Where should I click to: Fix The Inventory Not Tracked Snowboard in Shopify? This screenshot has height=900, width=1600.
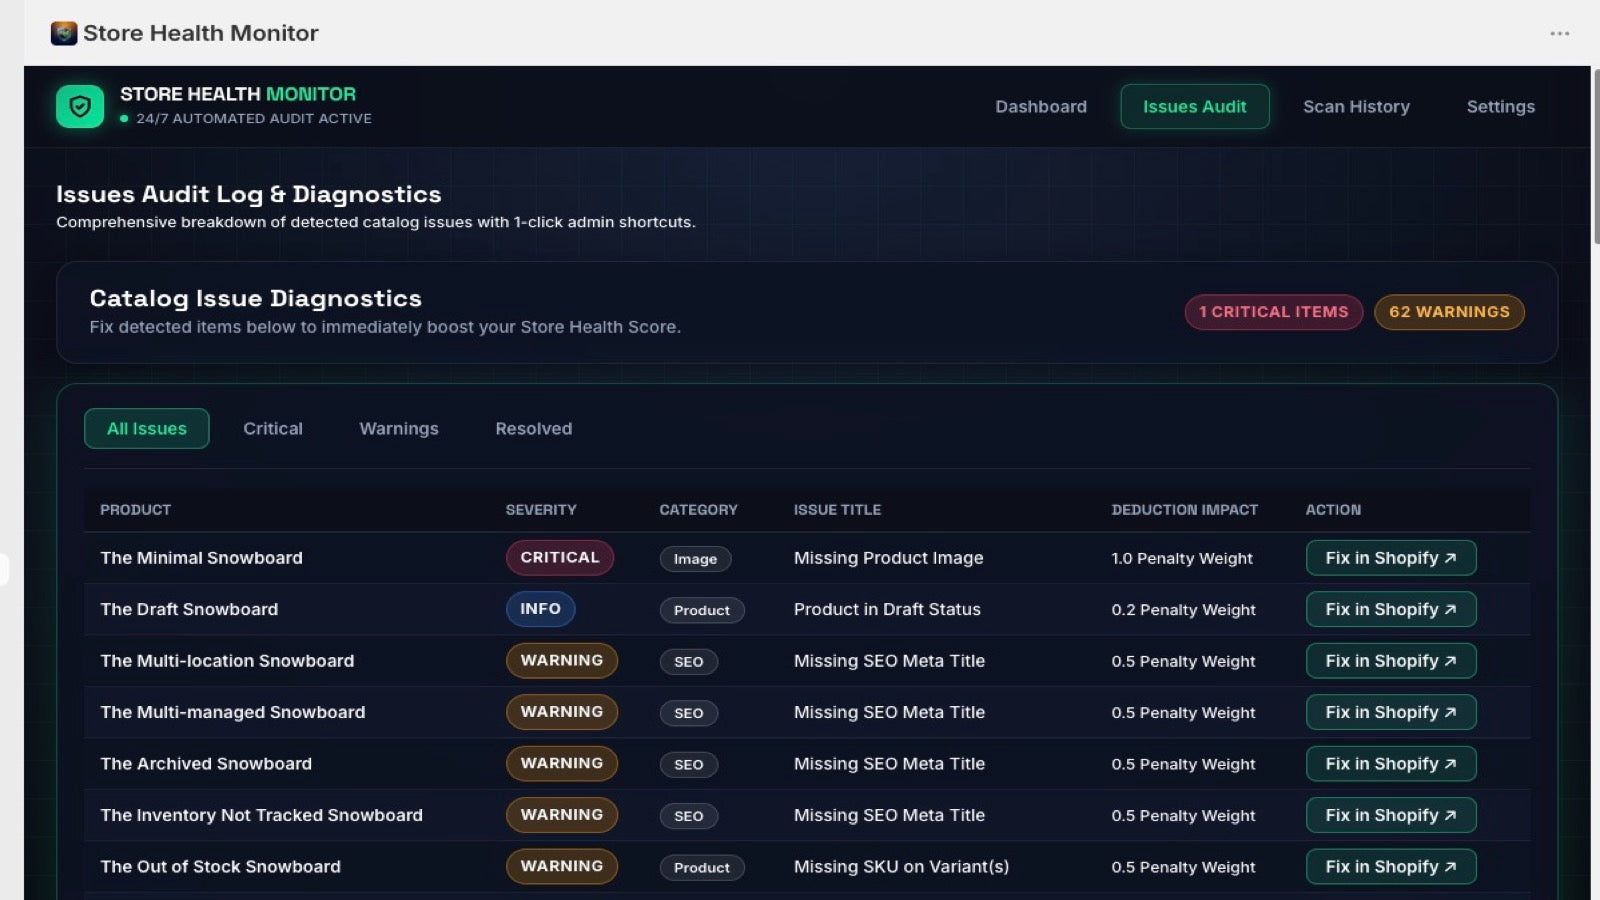click(1391, 815)
